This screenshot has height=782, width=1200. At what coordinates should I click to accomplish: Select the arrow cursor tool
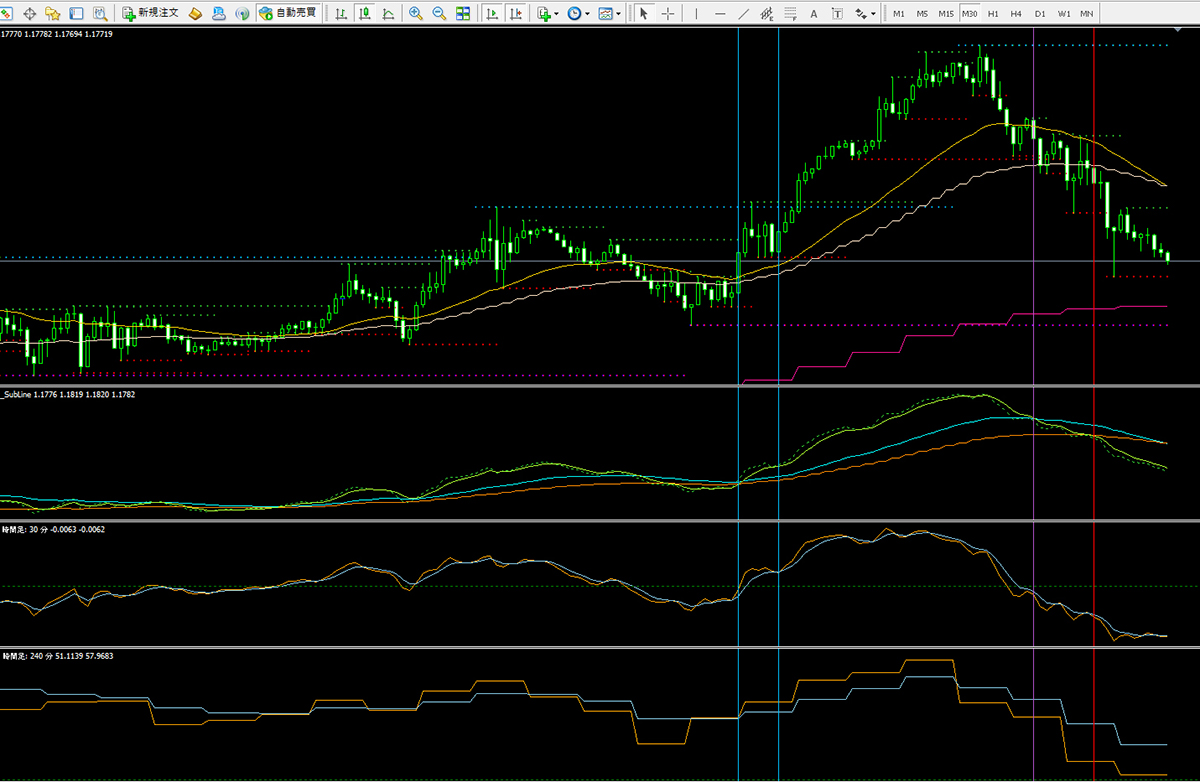(x=644, y=14)
